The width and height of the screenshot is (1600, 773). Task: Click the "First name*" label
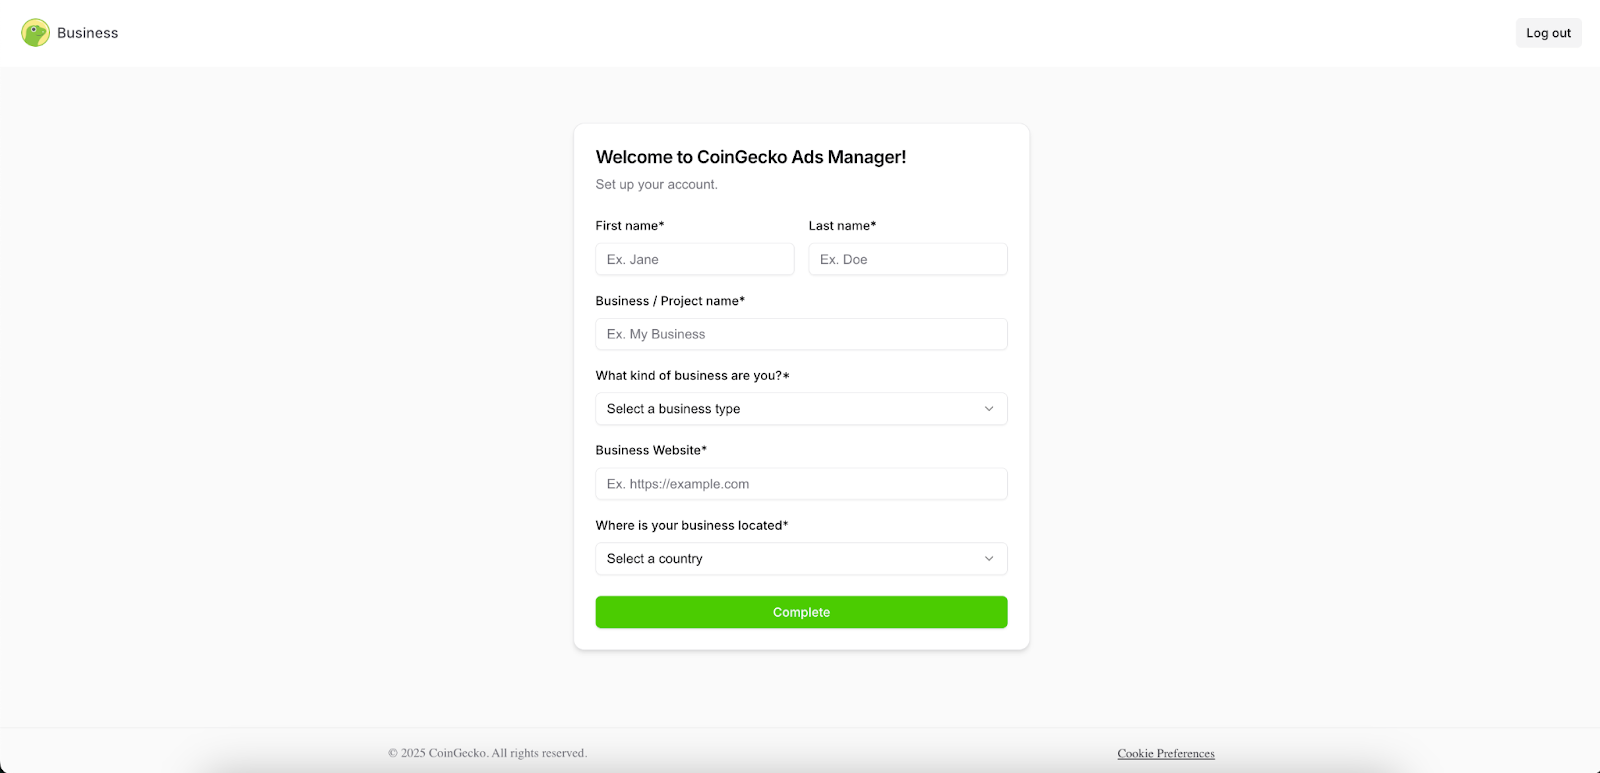[630, 226]
